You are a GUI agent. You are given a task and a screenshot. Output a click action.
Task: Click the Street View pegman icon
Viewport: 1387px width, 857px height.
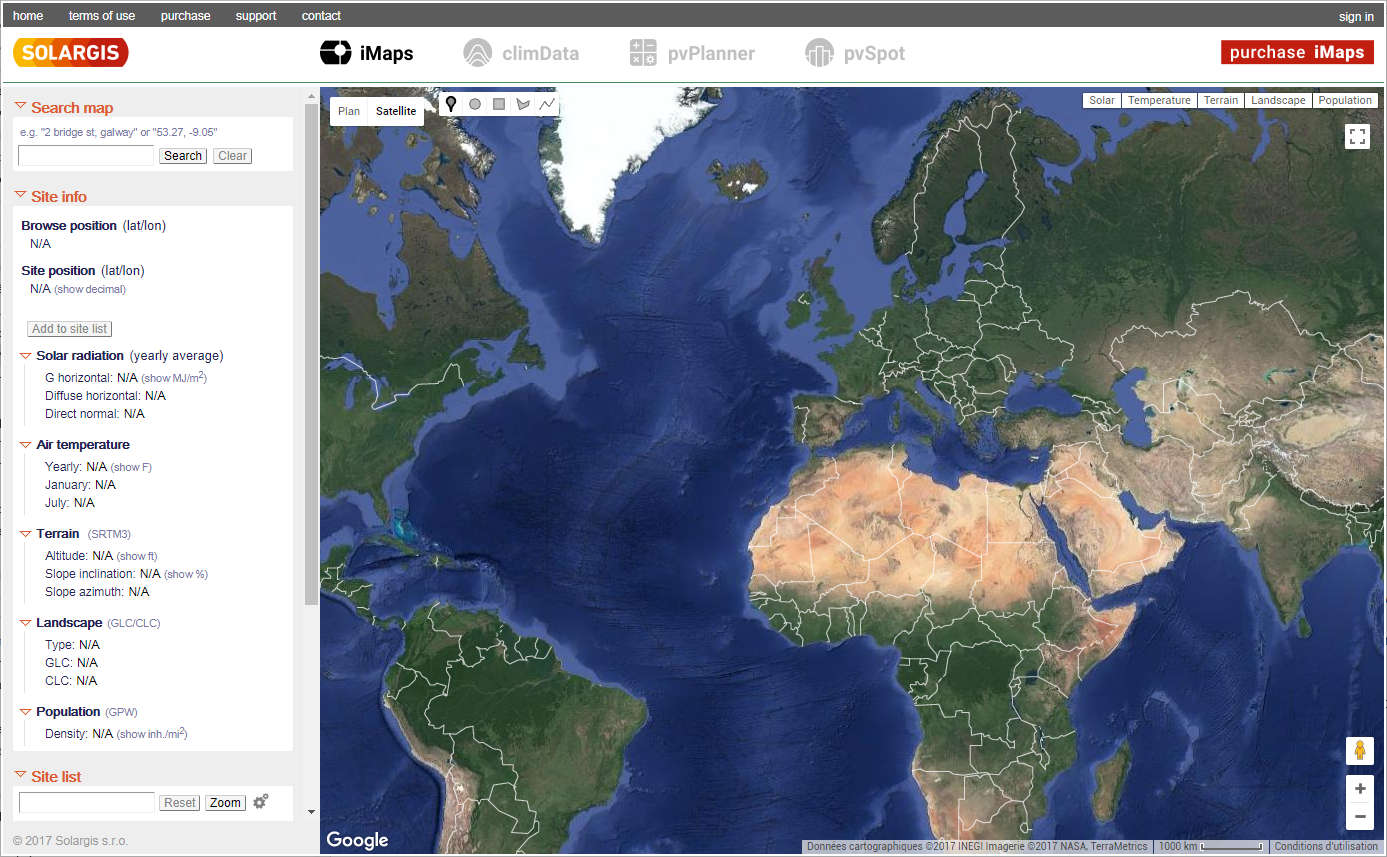[x=1359, y=751]
